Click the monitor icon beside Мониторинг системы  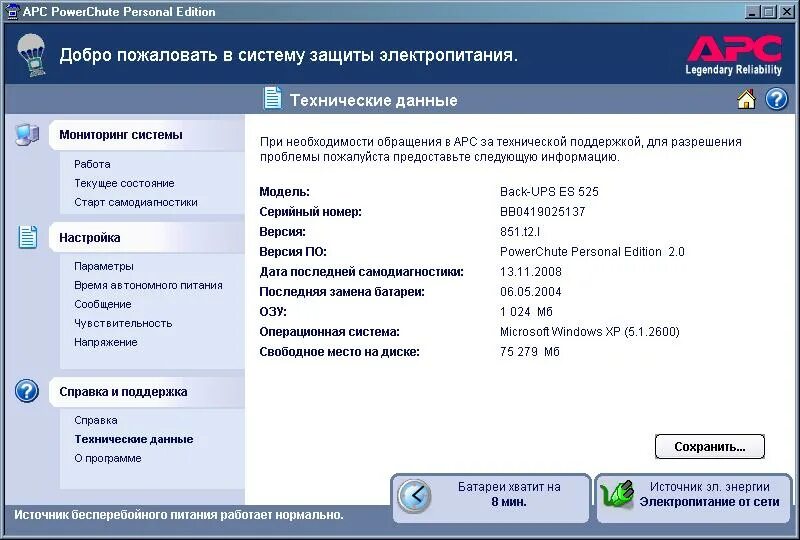click(28, 135)
